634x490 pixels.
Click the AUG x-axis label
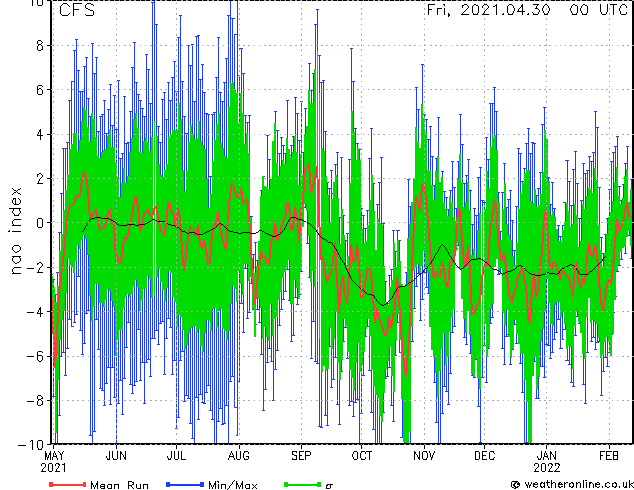239,456
